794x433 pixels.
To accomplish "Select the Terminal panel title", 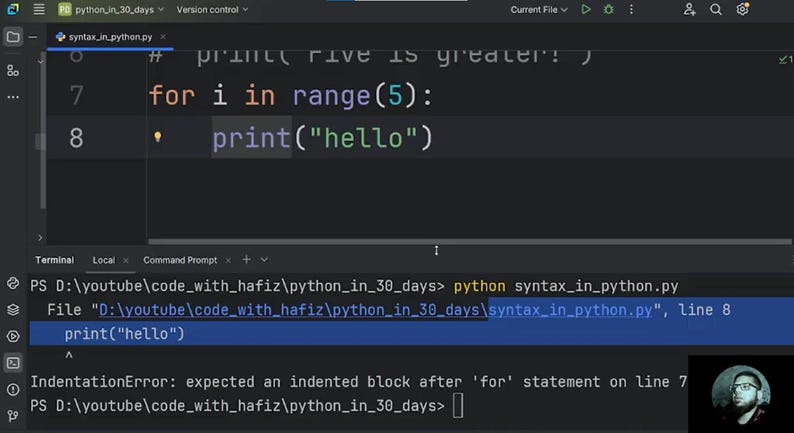I will point(54,260).
